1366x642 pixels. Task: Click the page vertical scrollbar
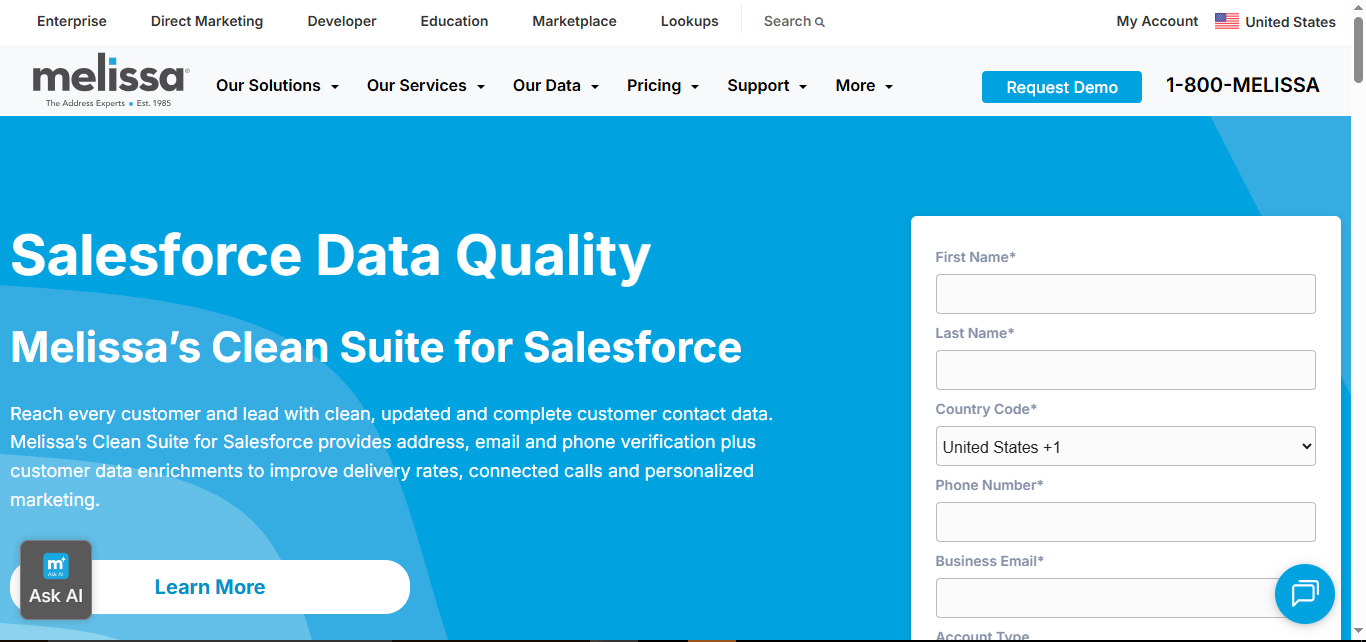pos(1358,300)
